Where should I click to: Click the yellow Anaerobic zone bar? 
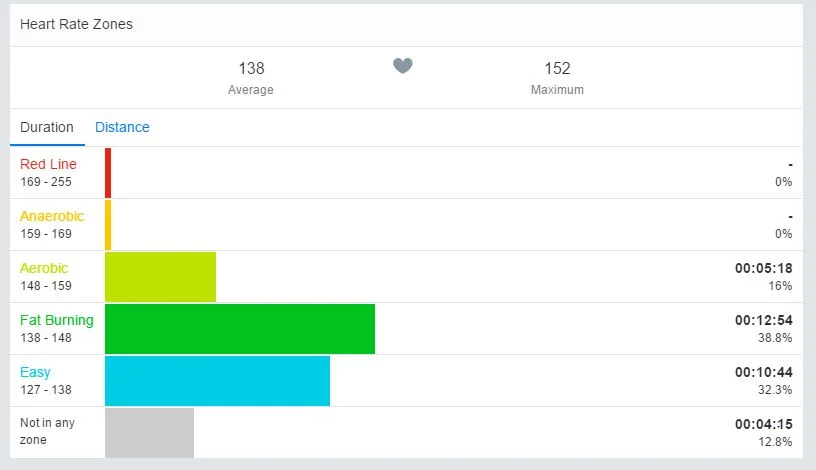pos(108,225)
